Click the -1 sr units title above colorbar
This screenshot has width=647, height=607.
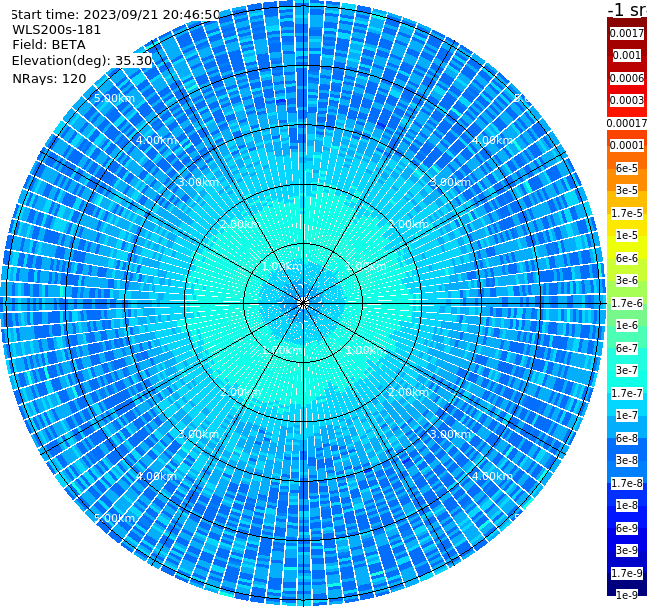point(627,10)
